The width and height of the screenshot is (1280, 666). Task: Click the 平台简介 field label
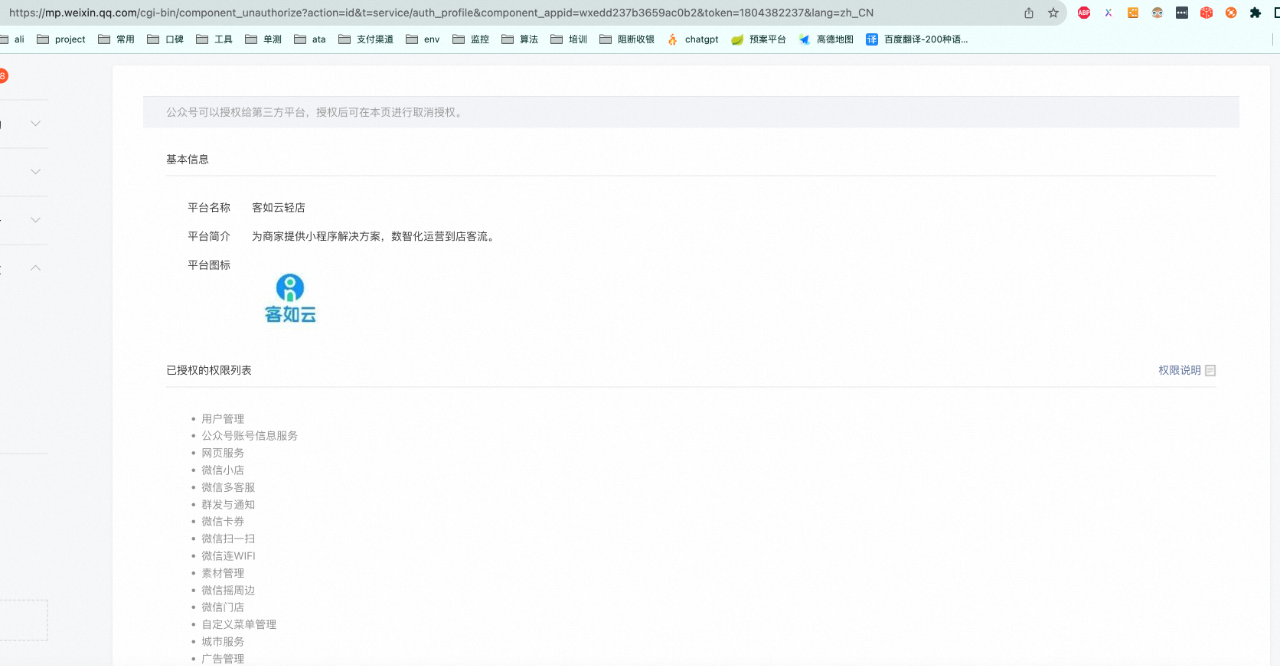209,237
